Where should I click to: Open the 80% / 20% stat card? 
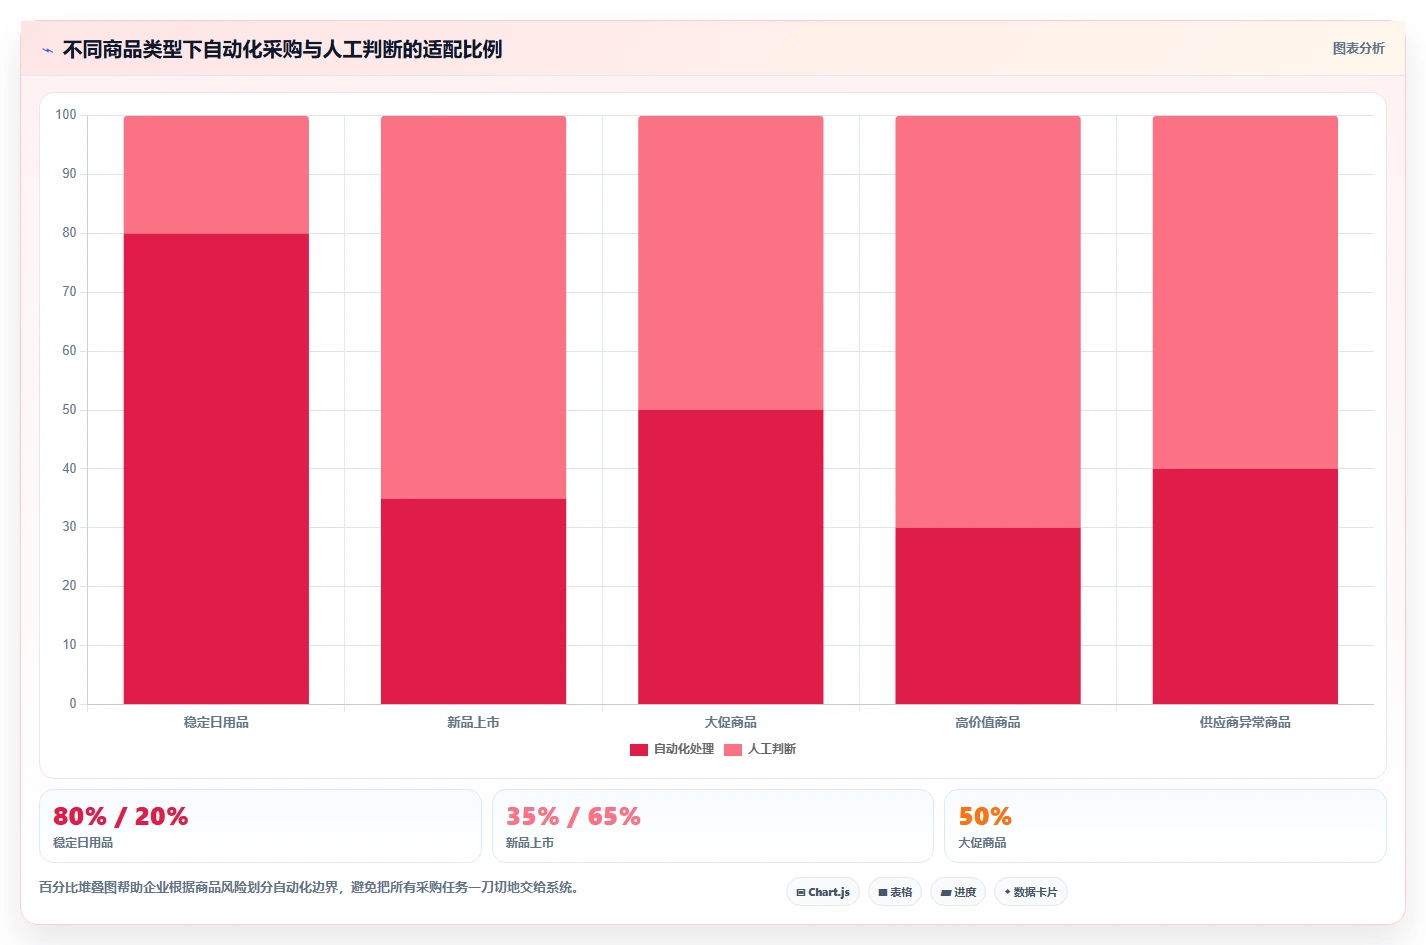260,826
